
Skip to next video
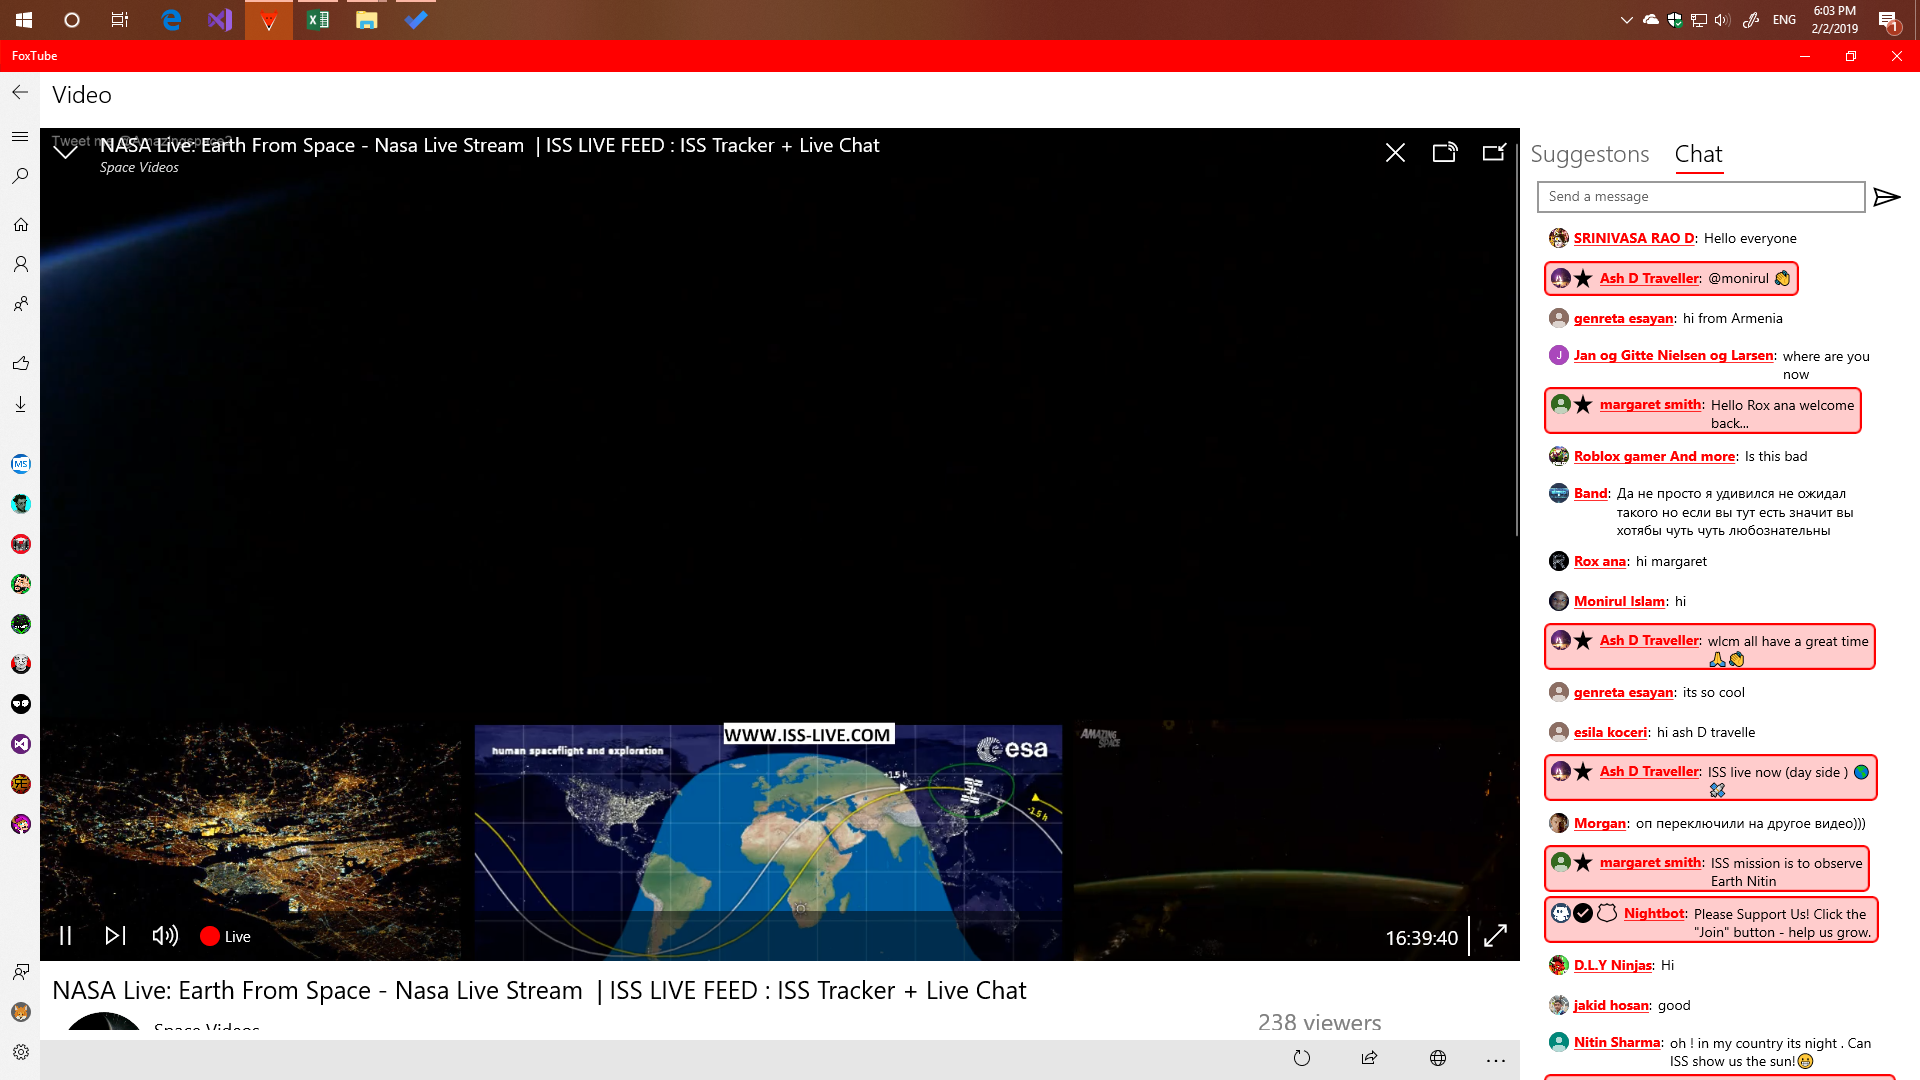[115, 936]
